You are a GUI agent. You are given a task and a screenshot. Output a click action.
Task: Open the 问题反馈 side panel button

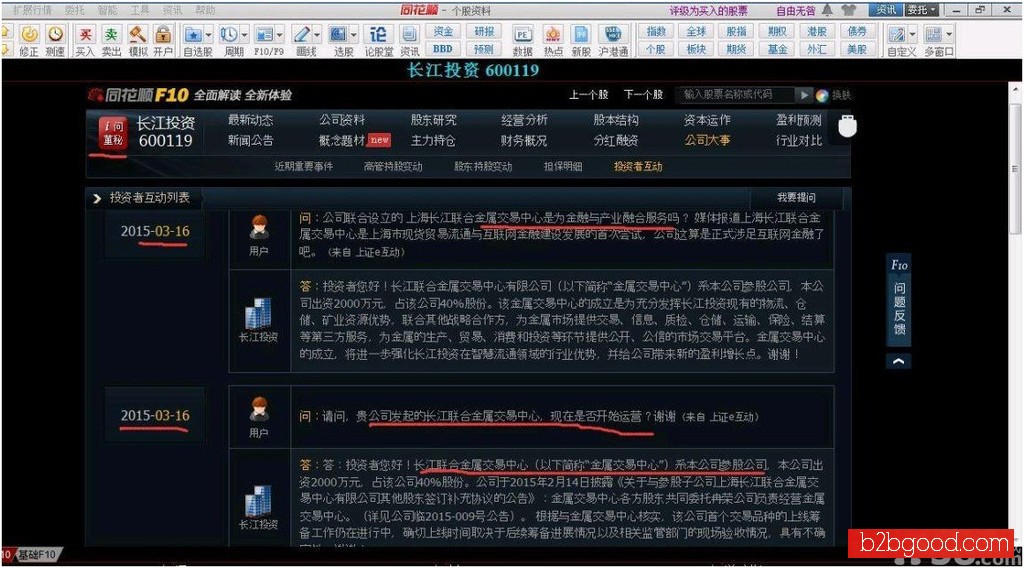point(899,300)
